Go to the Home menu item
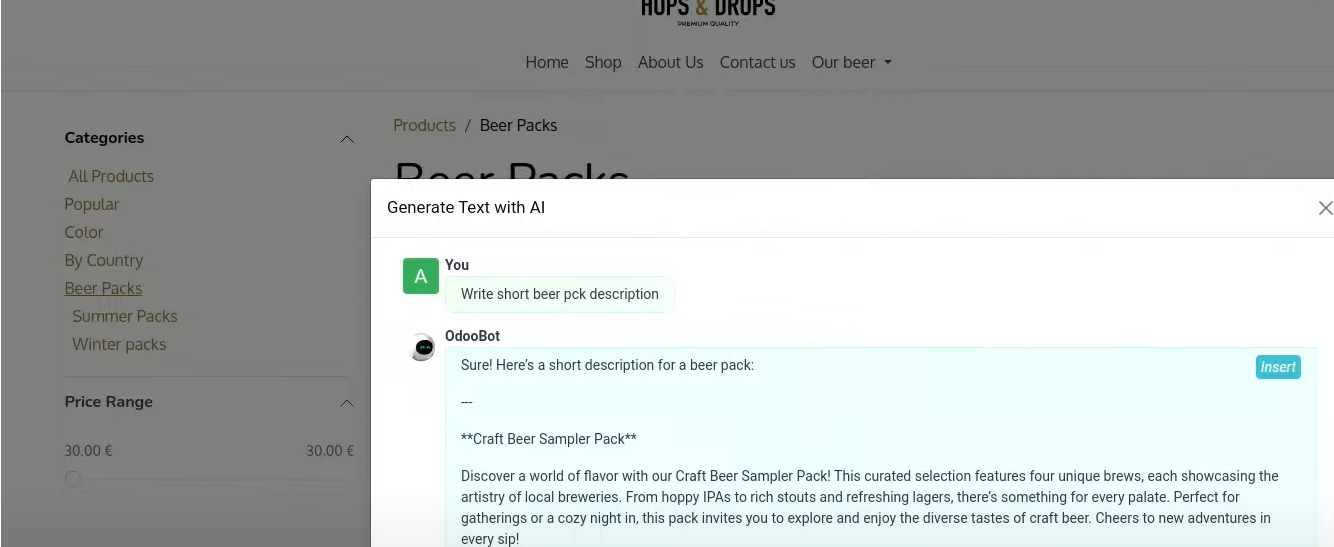Image resolution: width=1334 pixels, height=547 pixels. pyautogui.click(x=547, y=62)
